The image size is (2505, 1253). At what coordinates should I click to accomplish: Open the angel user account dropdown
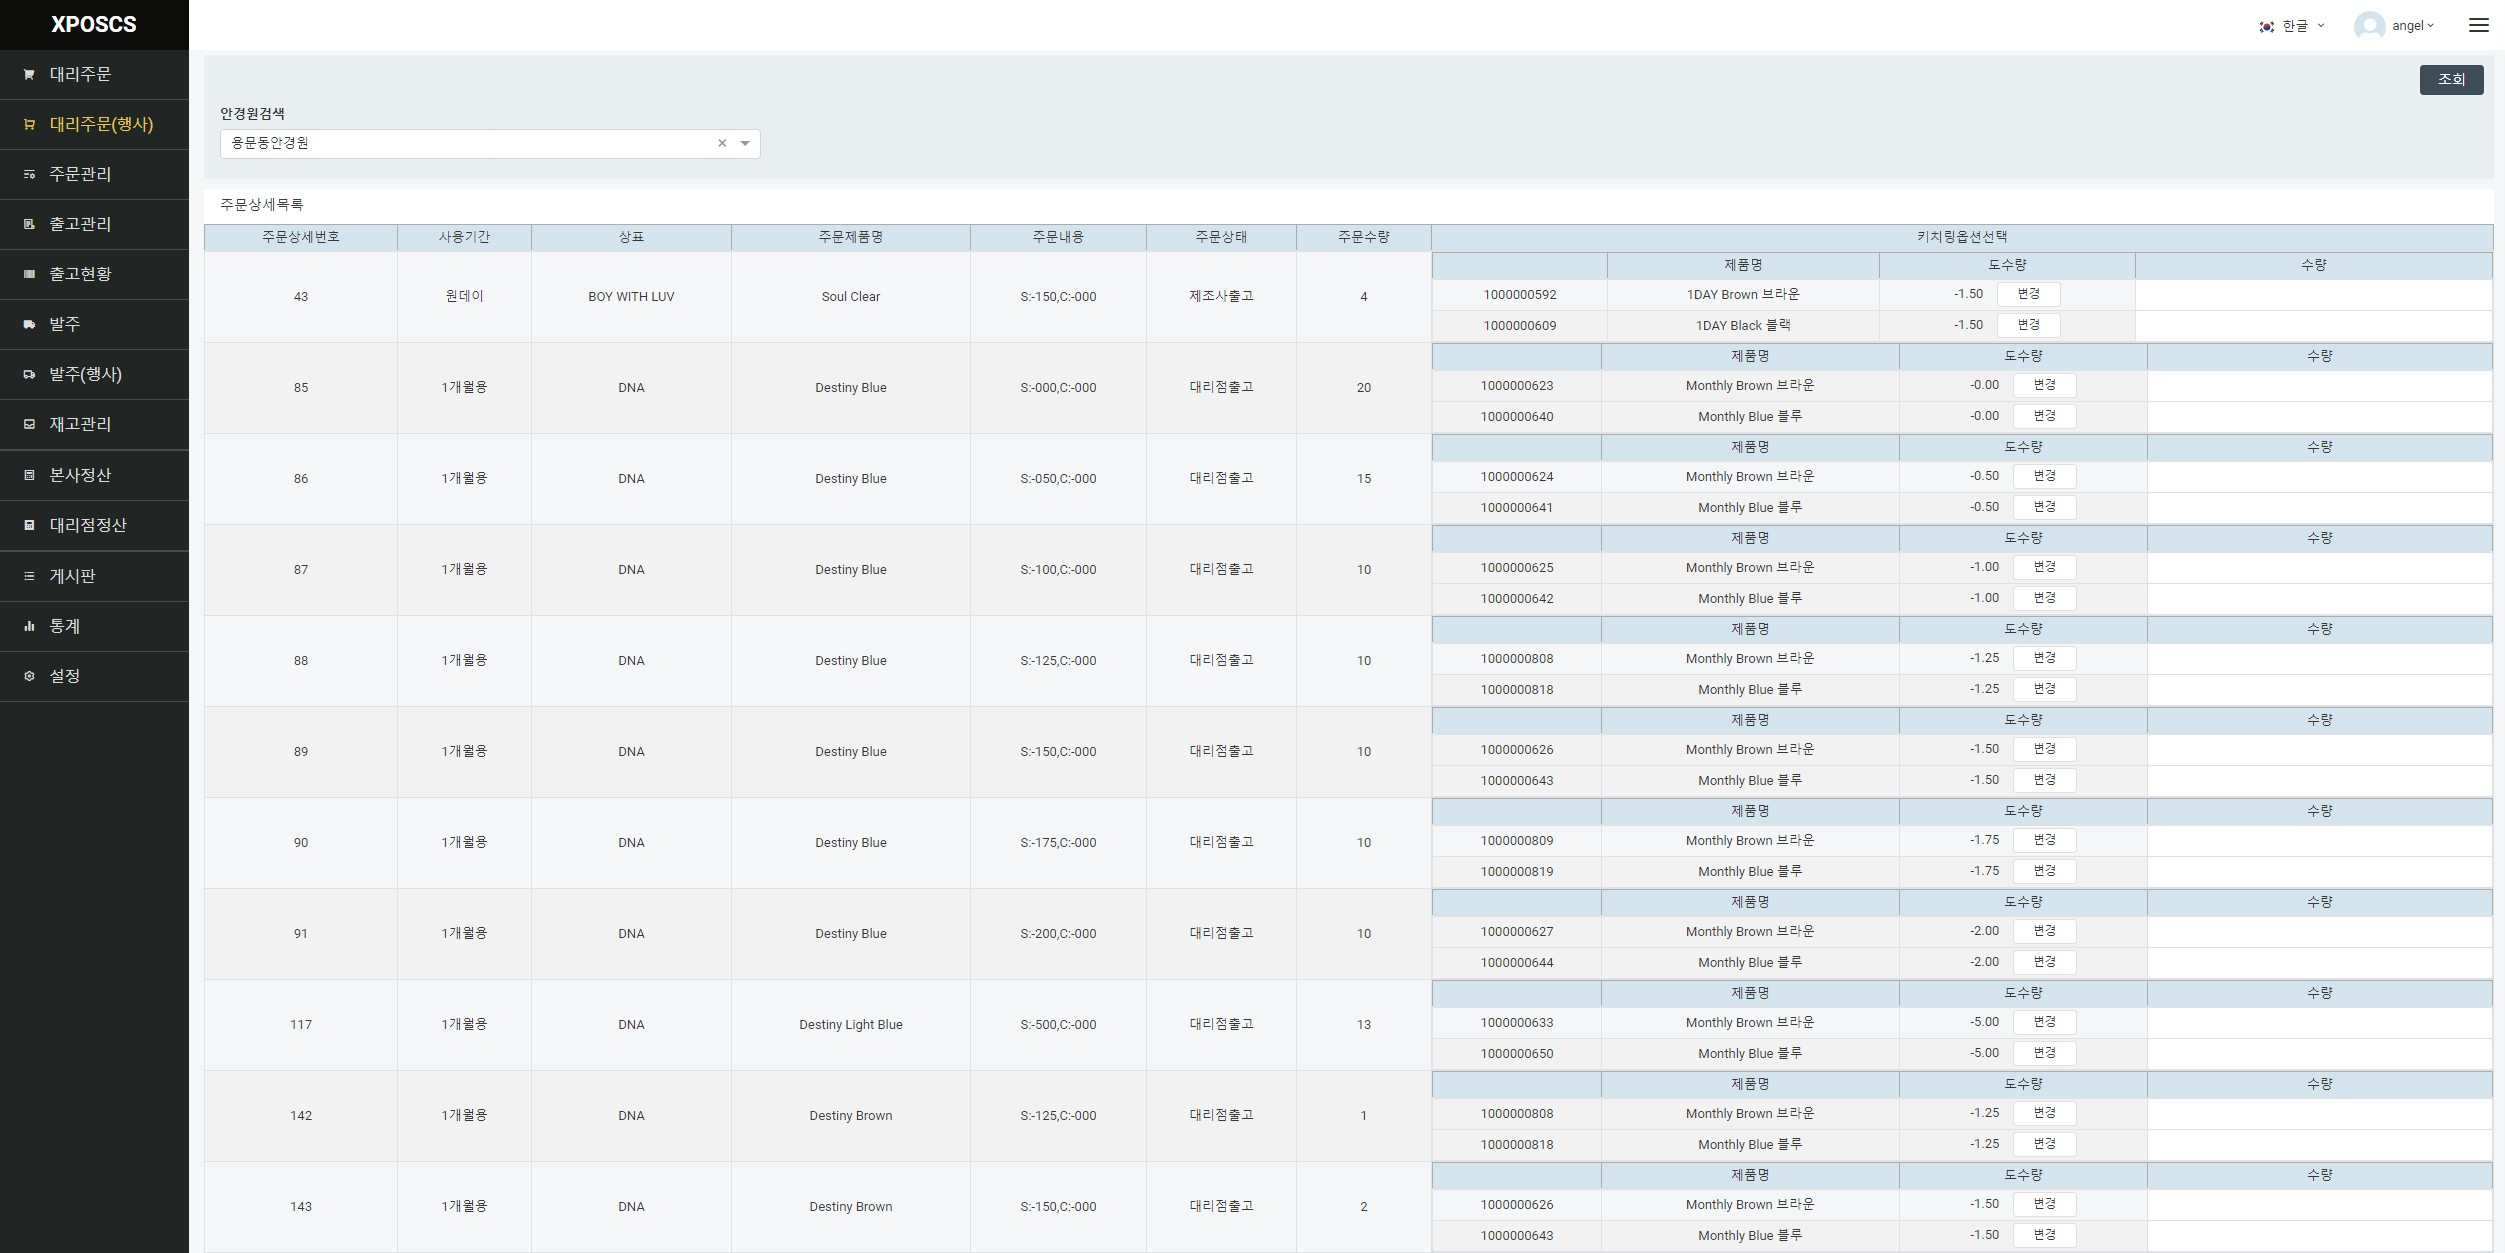coord(2412,26)
